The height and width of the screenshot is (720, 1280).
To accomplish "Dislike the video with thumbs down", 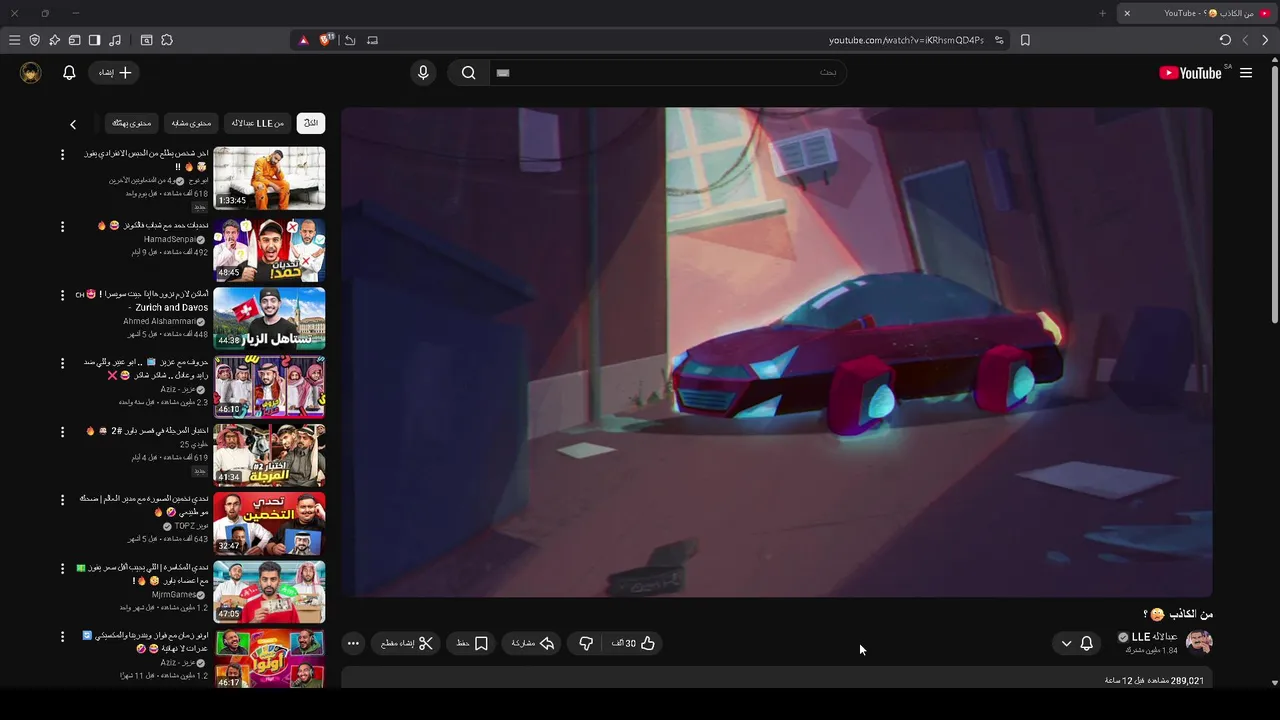I will click(586, 643).
